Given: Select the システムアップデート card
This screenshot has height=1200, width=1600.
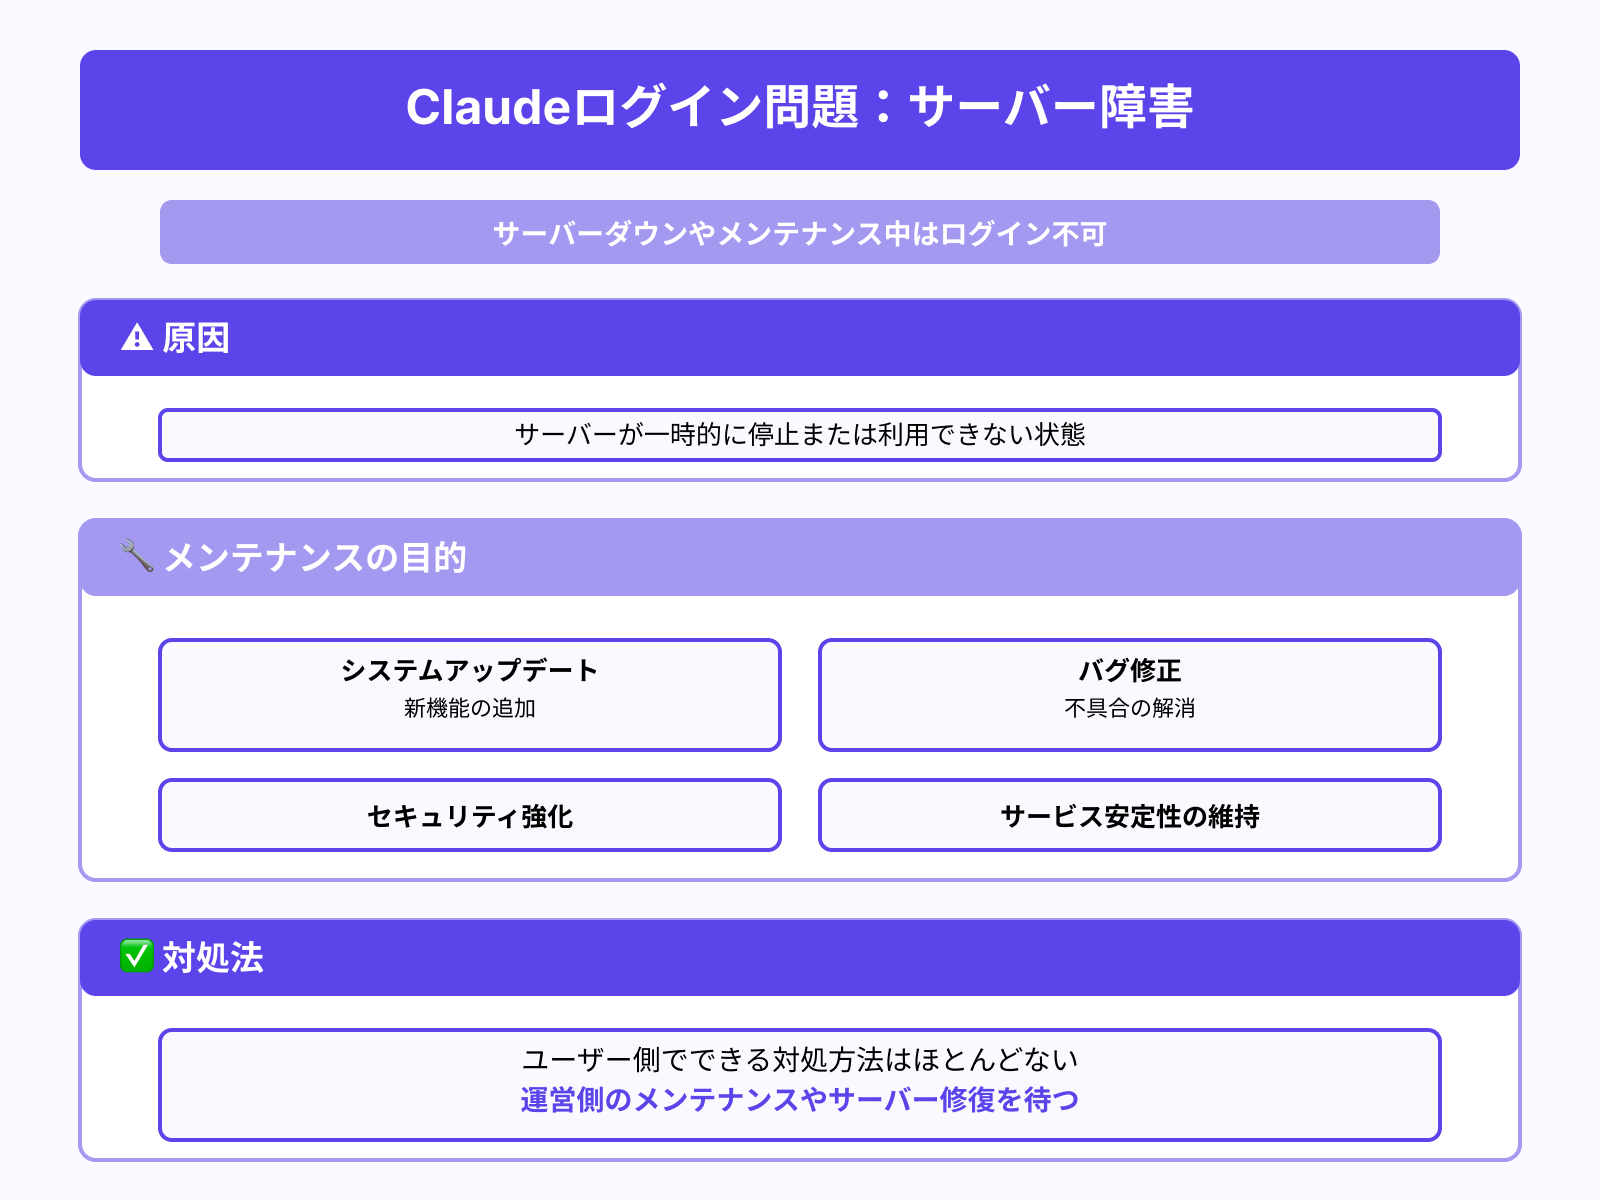Looking at the screenshot, I should 468,694.
